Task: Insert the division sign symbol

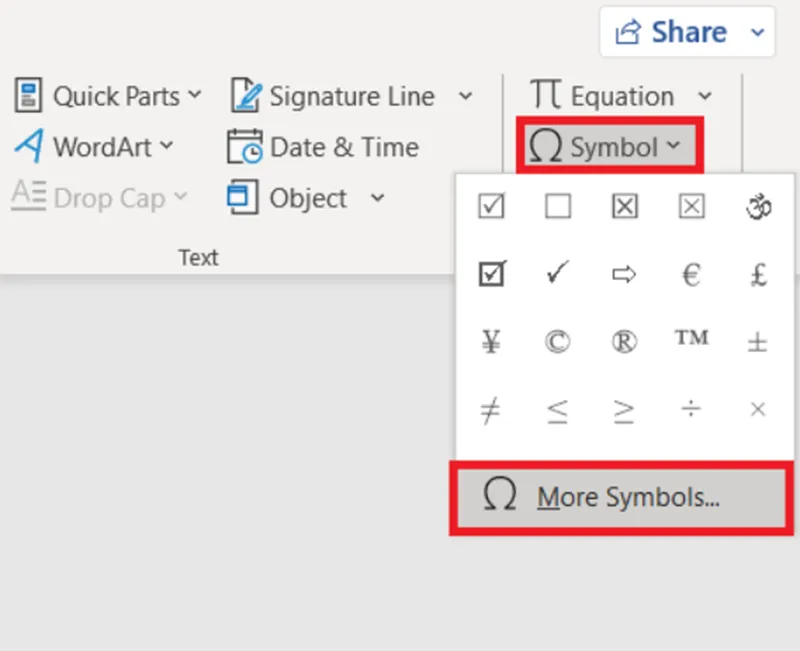Action: pyautogui.click(x=691, y=410)
